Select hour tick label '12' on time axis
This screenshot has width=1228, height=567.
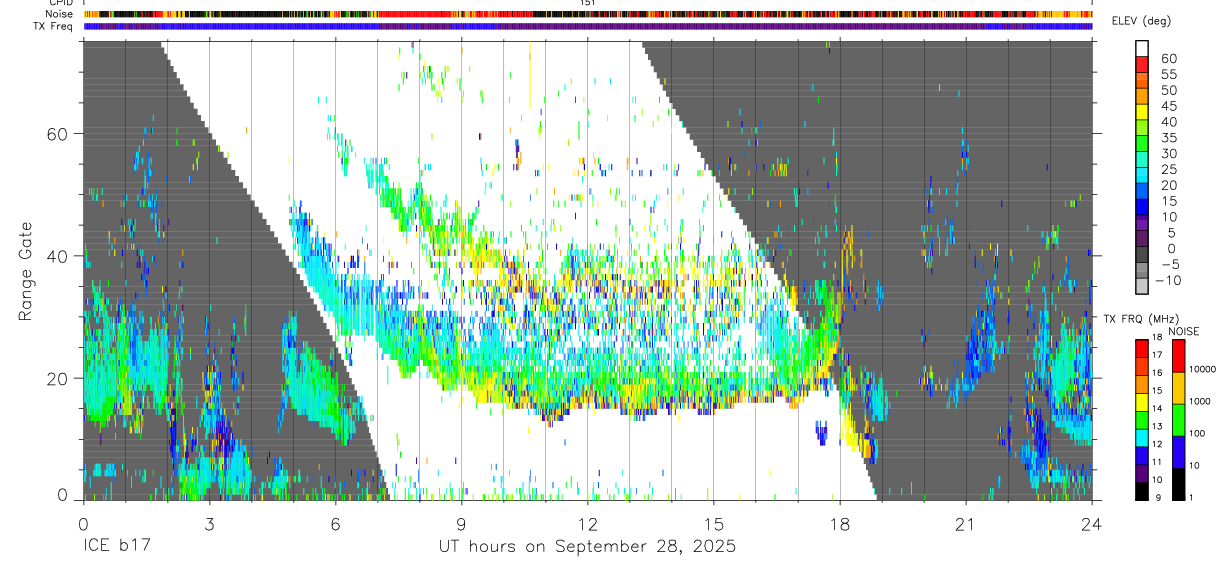pos(588,524)
